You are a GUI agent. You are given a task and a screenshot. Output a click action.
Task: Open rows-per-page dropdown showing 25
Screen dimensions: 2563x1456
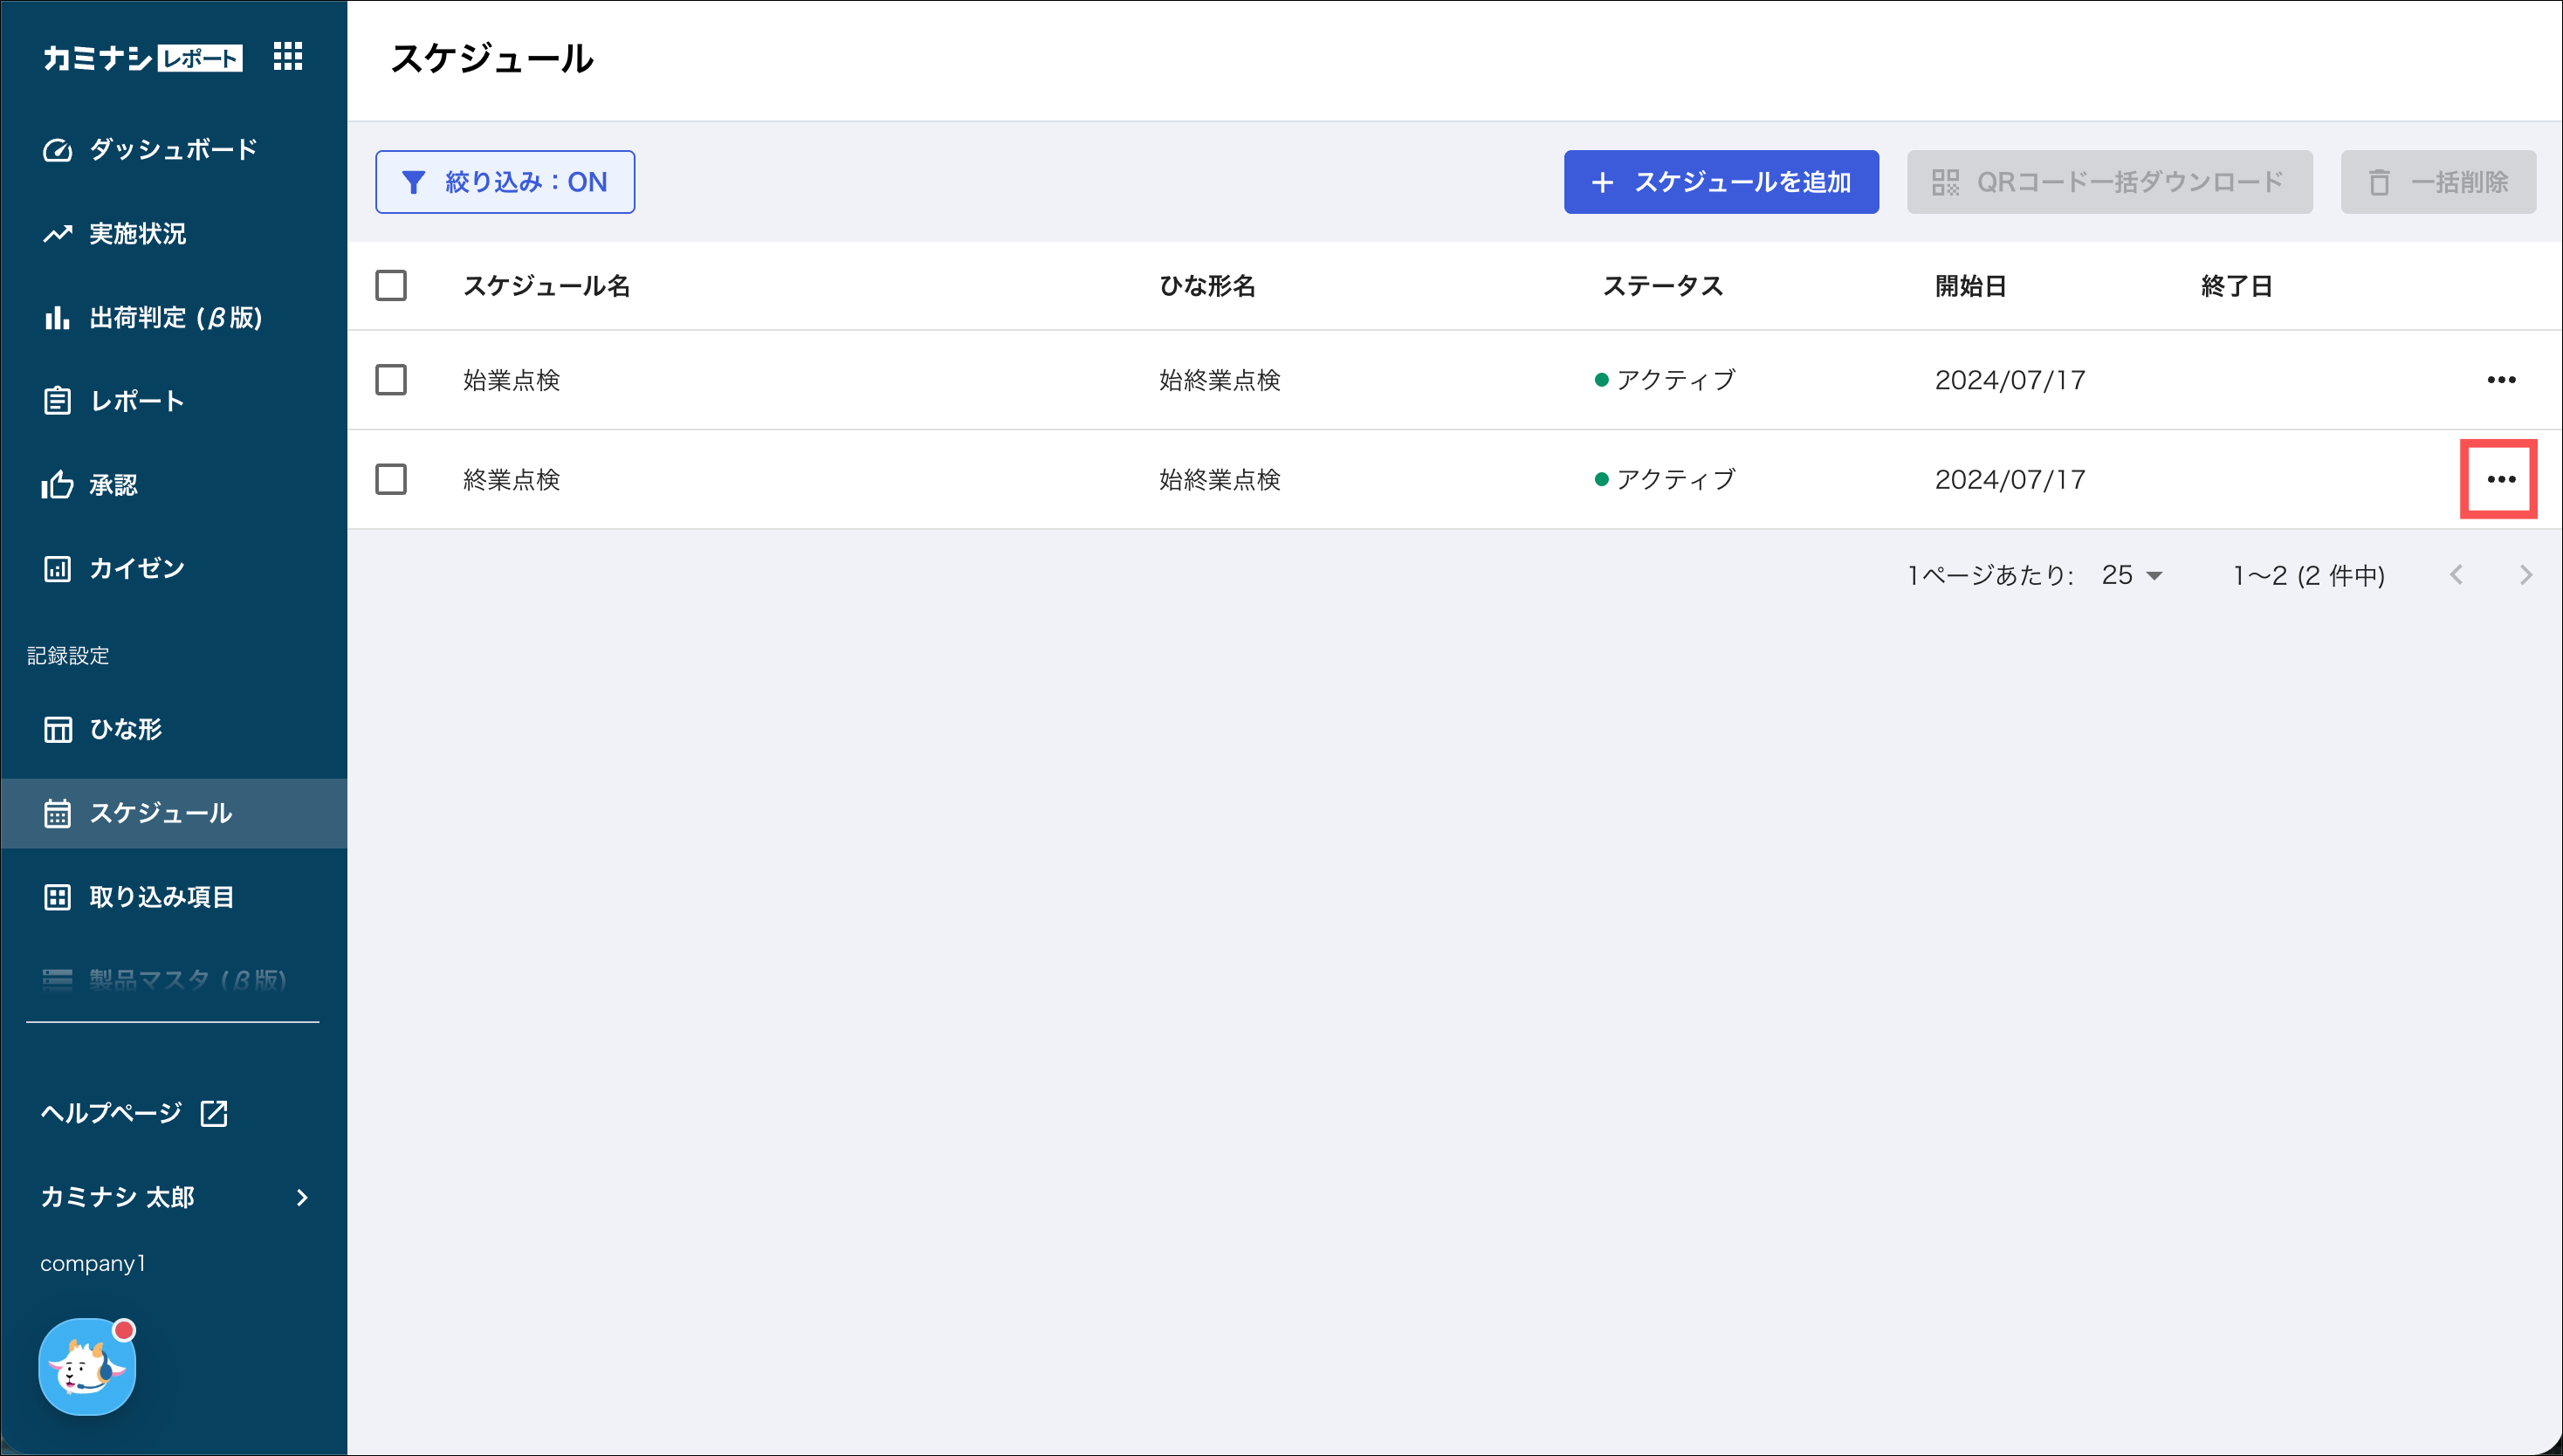click(2132, 575)
